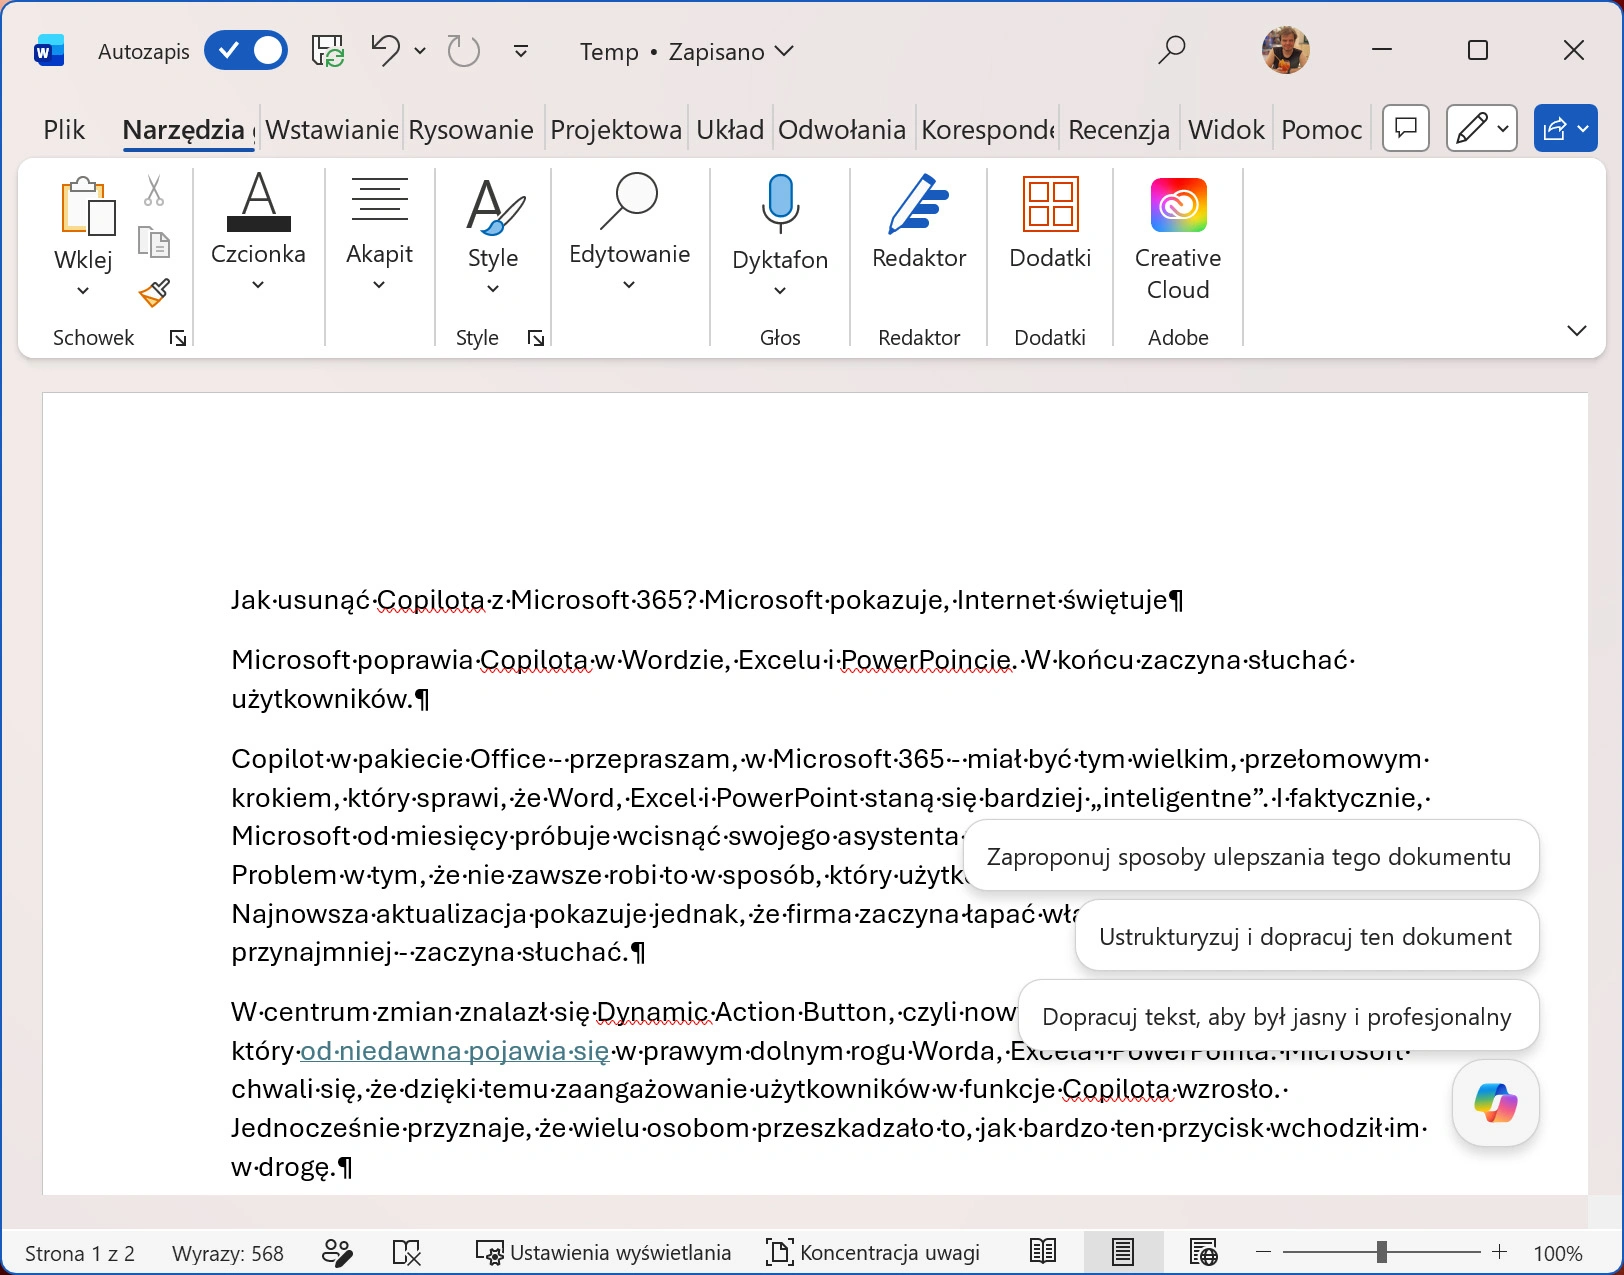1624x1275 pixels.
Task: Click Dopracuj tekst, aby był jasny i profesjonalny
Action: [1277, 1017]
